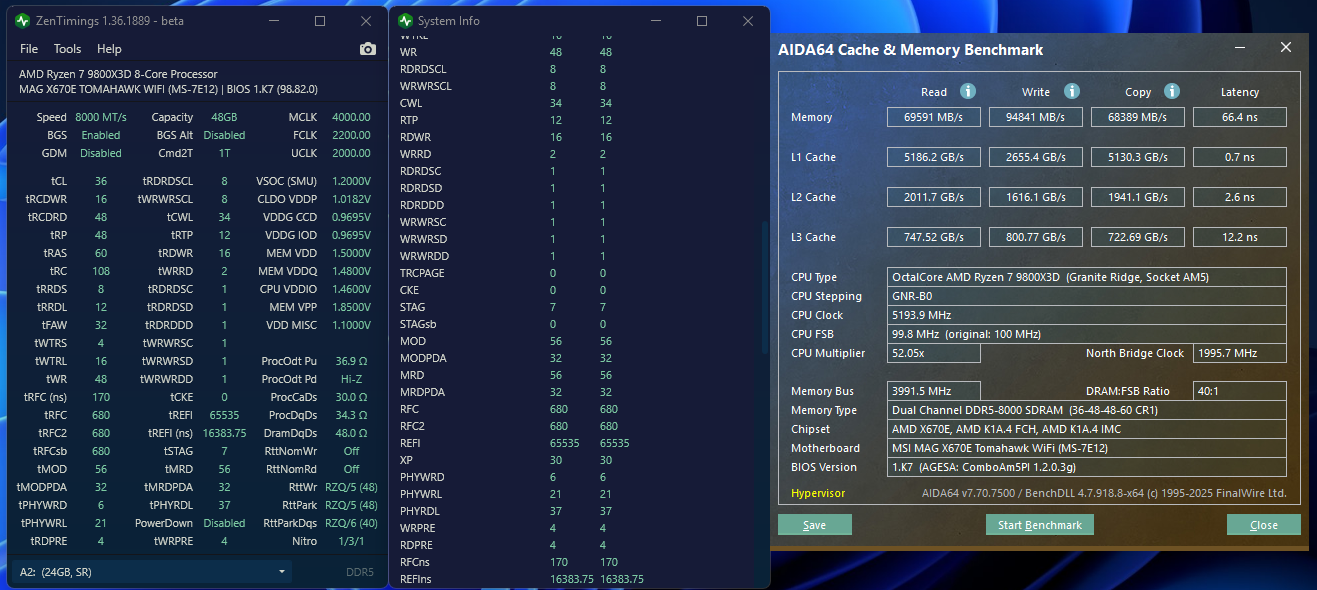Click the Copy info icon in AIDA64
The width and height of the screenshot is (1317, 590).
pos(1172,91)
